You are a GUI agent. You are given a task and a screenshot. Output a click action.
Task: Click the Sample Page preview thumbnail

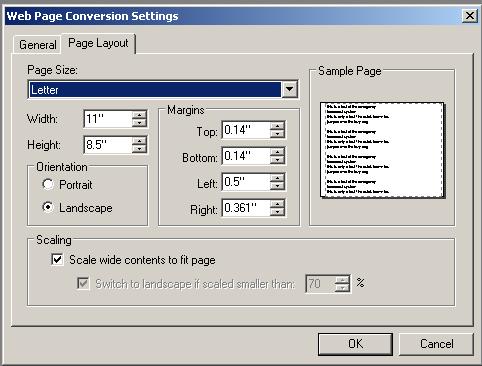(382, 150)
